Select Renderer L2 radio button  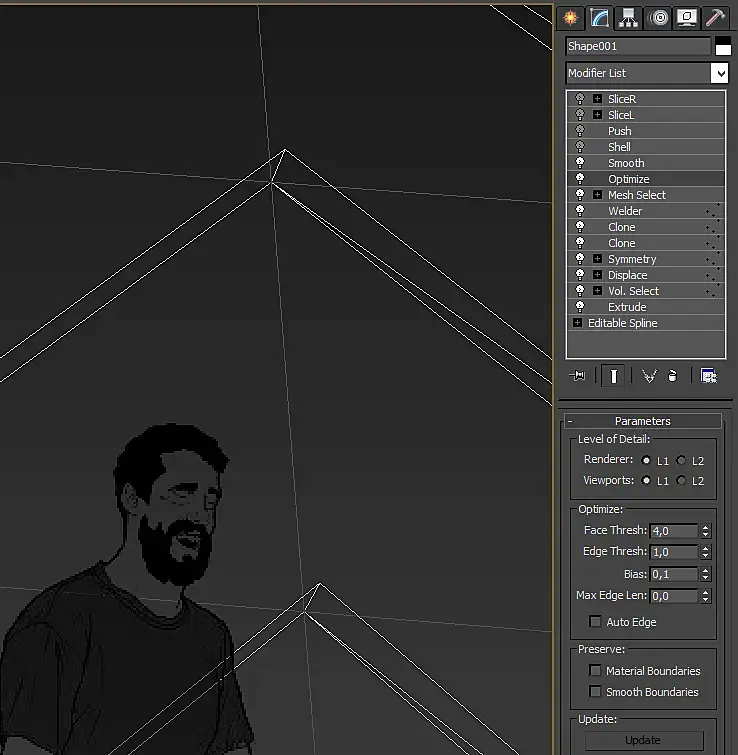click(681, 461)
